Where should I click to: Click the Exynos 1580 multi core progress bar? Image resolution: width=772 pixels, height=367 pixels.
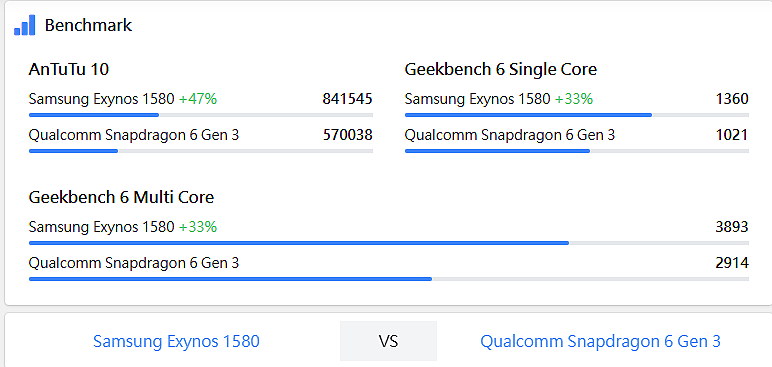click(389, 243)
